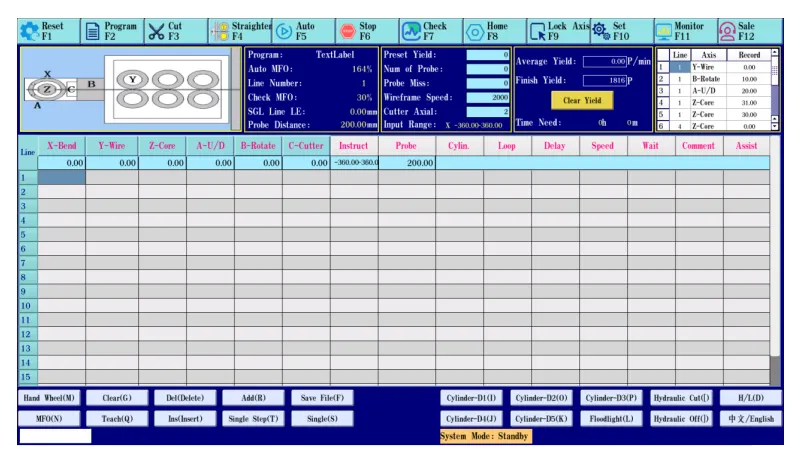Click Hand Wheel(M) button
The image size is (800, 455).
pyautogui.click(x=49, y=398)
